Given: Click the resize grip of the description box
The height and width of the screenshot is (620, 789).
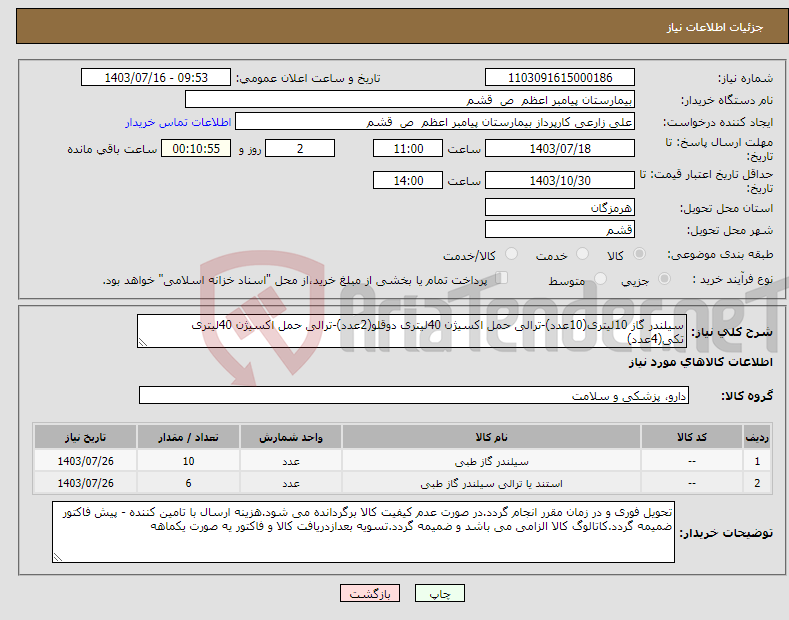Looking at the screenshot, I should point(143,342).
